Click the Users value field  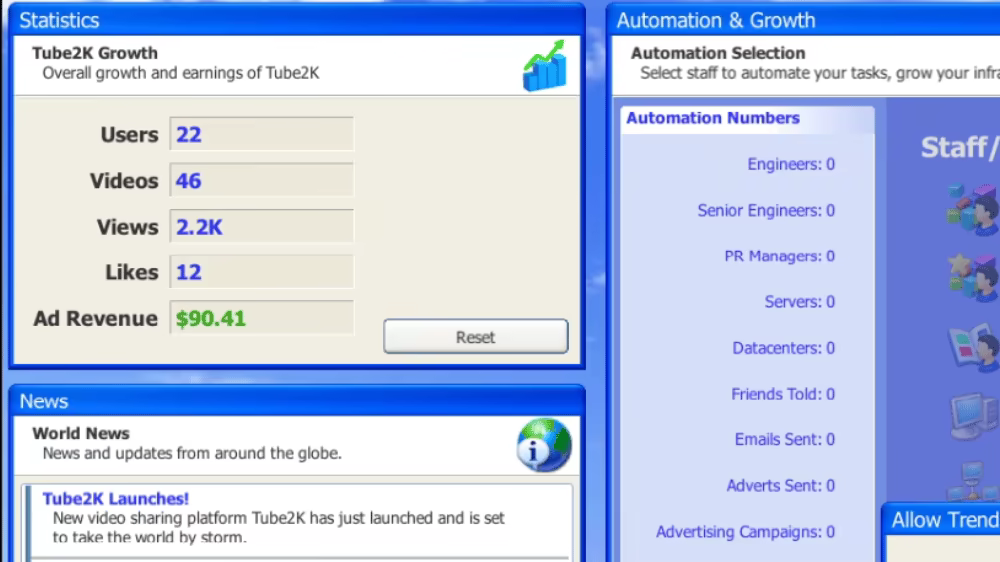[x=261, y=134]
